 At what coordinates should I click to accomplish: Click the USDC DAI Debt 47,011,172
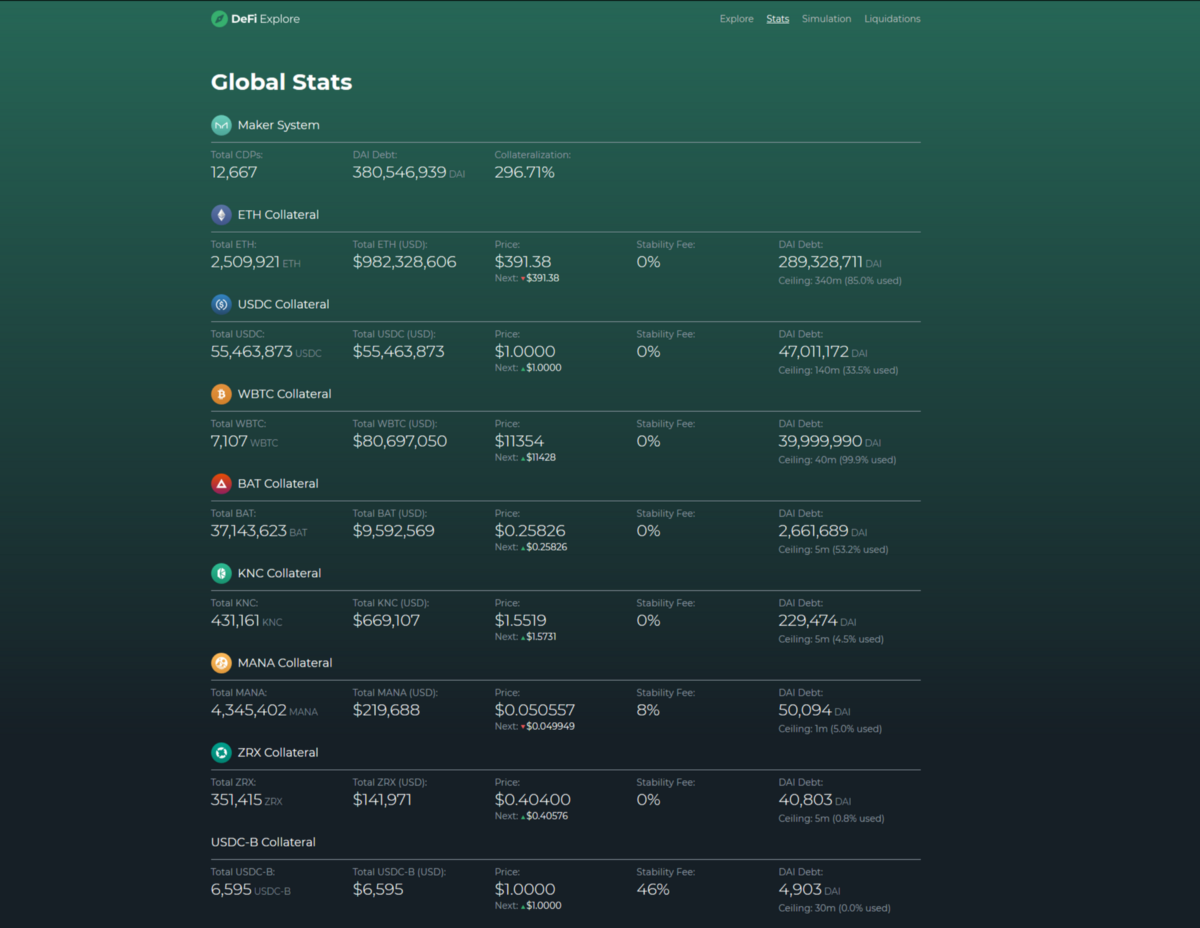pos(814,352)
